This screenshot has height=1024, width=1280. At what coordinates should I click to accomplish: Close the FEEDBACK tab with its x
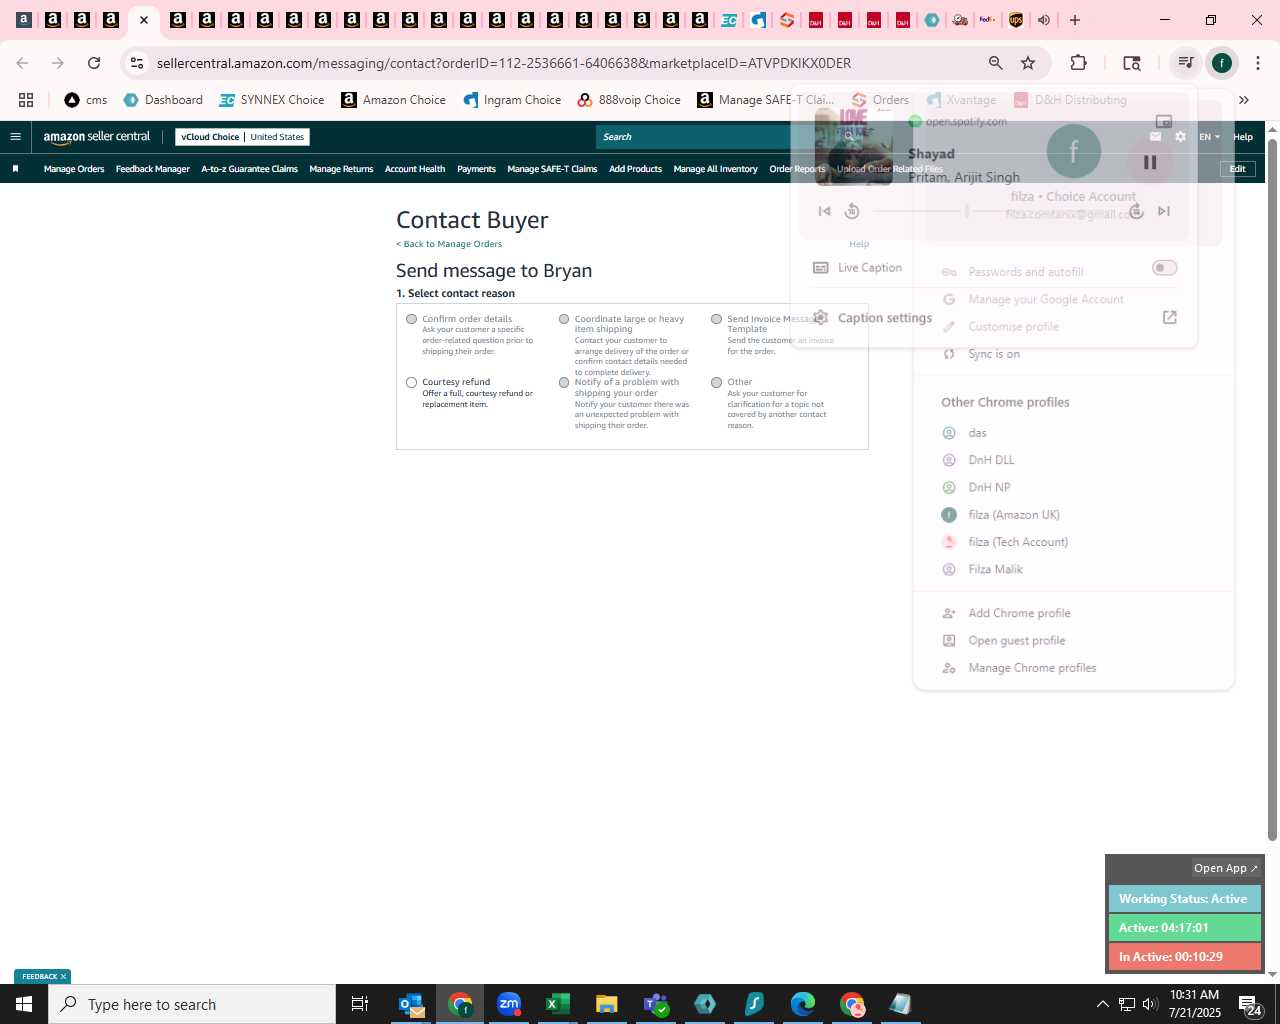coord(63,977)
